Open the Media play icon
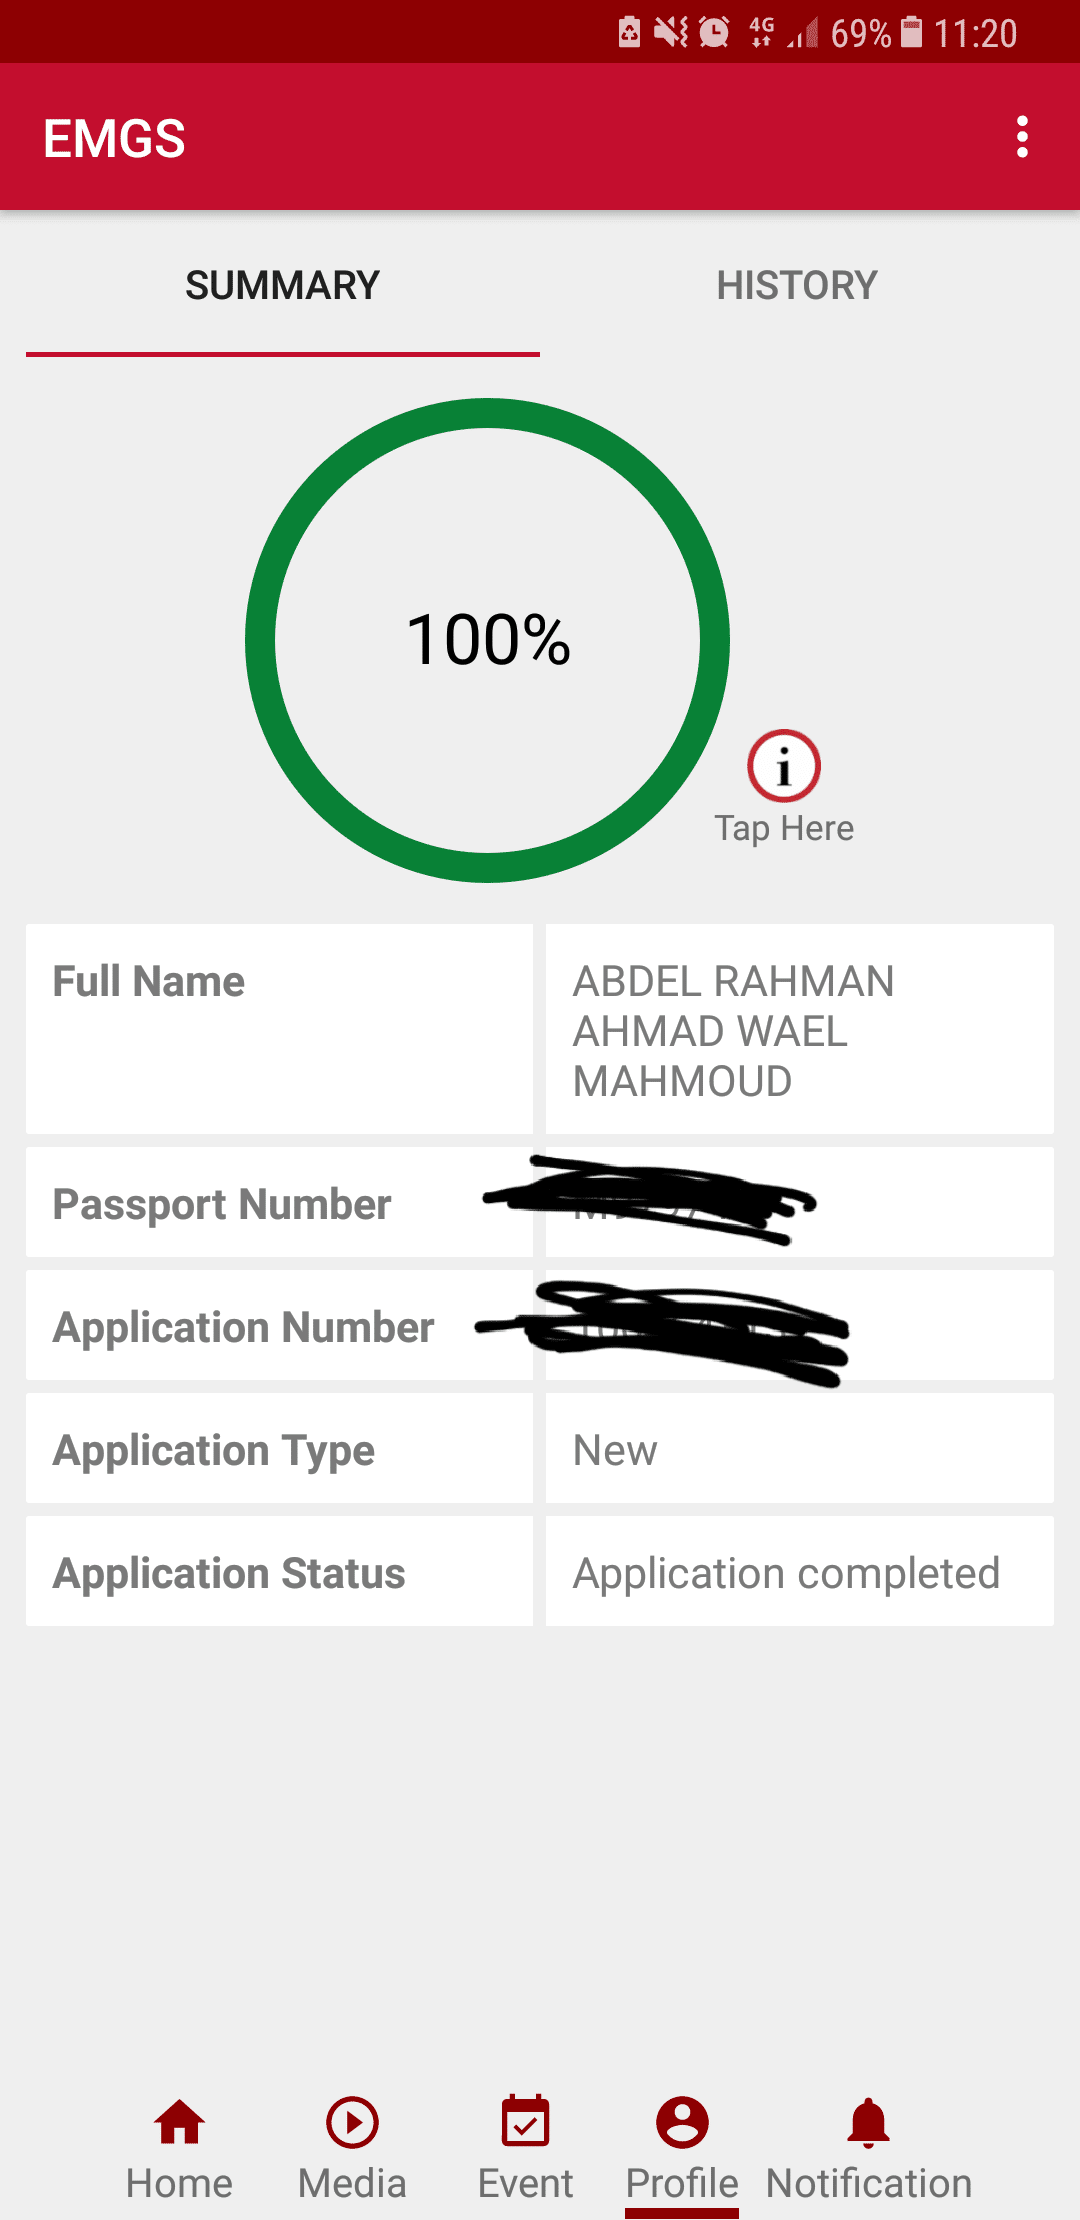This screenshot has width=1080, height=2220. pos(352,2124)
